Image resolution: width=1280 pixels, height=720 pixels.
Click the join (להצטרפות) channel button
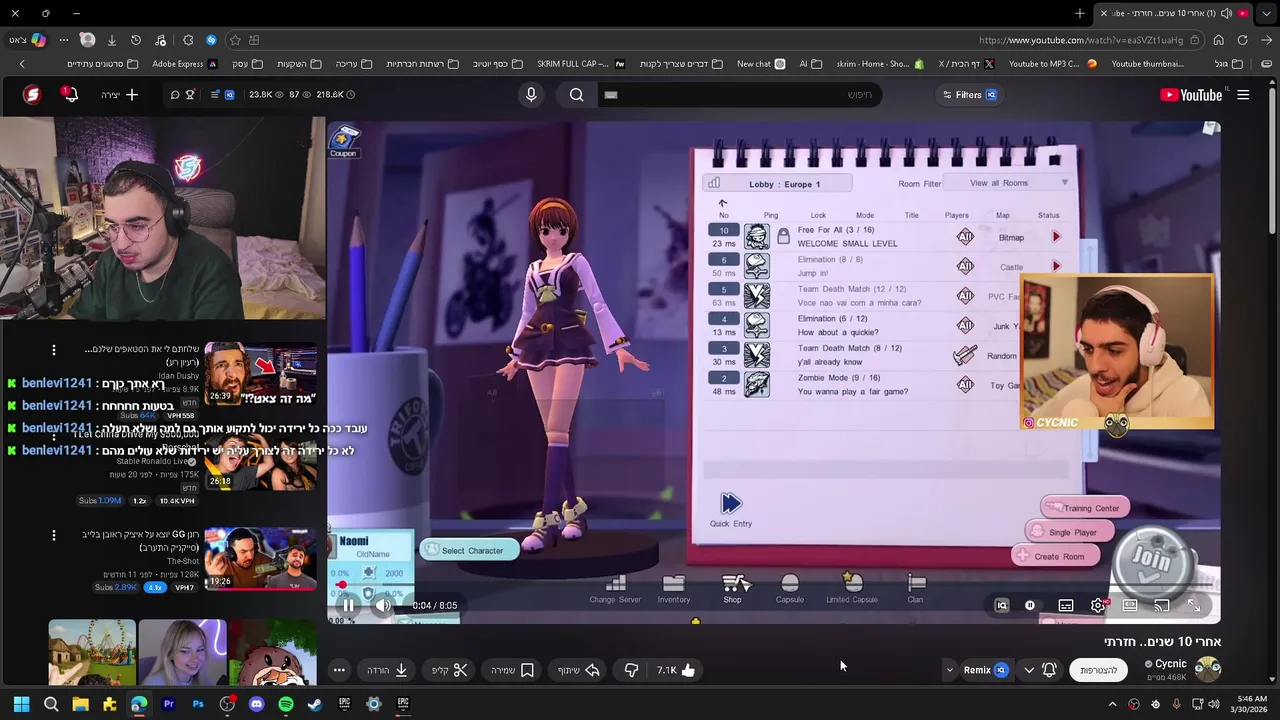pos(1098,670)
